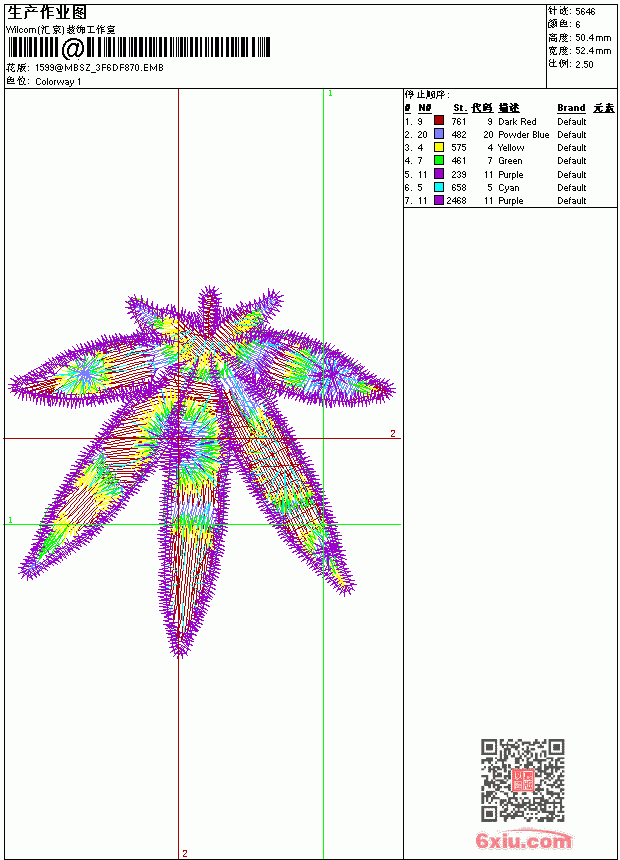Image resolution: width=620 pixels, height=860 pixels.
Task: Click the 停止顺序 heading
Action: (427, 94)
